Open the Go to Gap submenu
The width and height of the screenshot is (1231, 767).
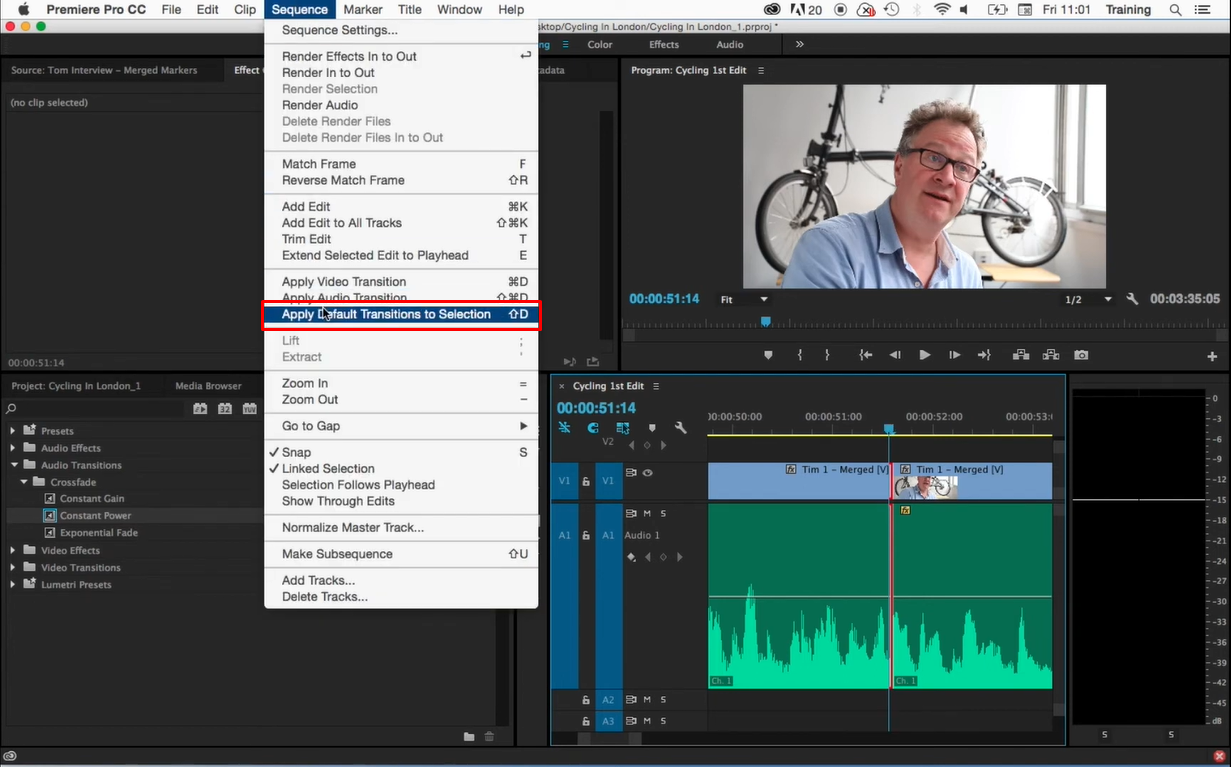point(401,426)
